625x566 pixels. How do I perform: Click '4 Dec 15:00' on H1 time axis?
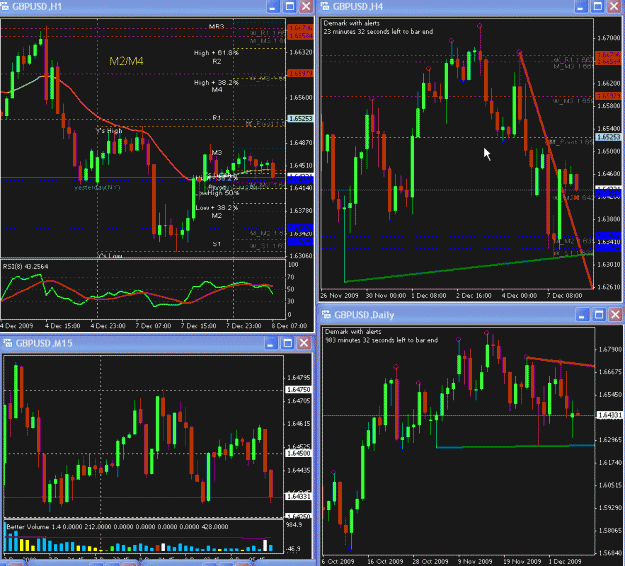tap(63, 326)
